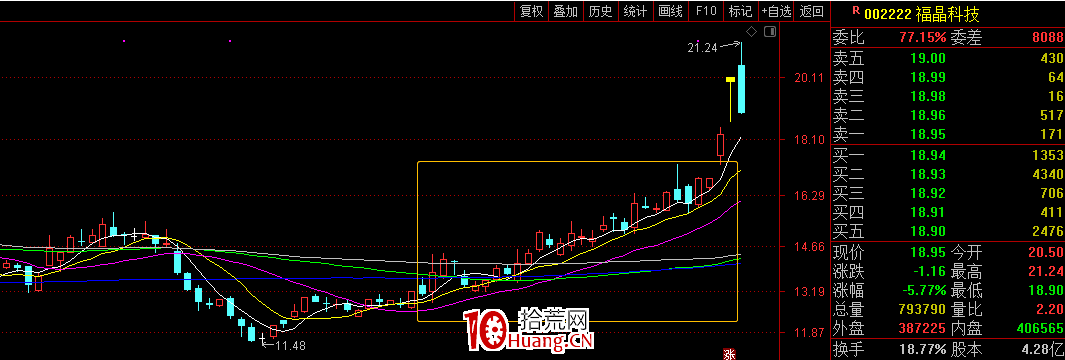1065x360 pixels.
Task: Click the diamond icon above the chart
Action: 751,32
